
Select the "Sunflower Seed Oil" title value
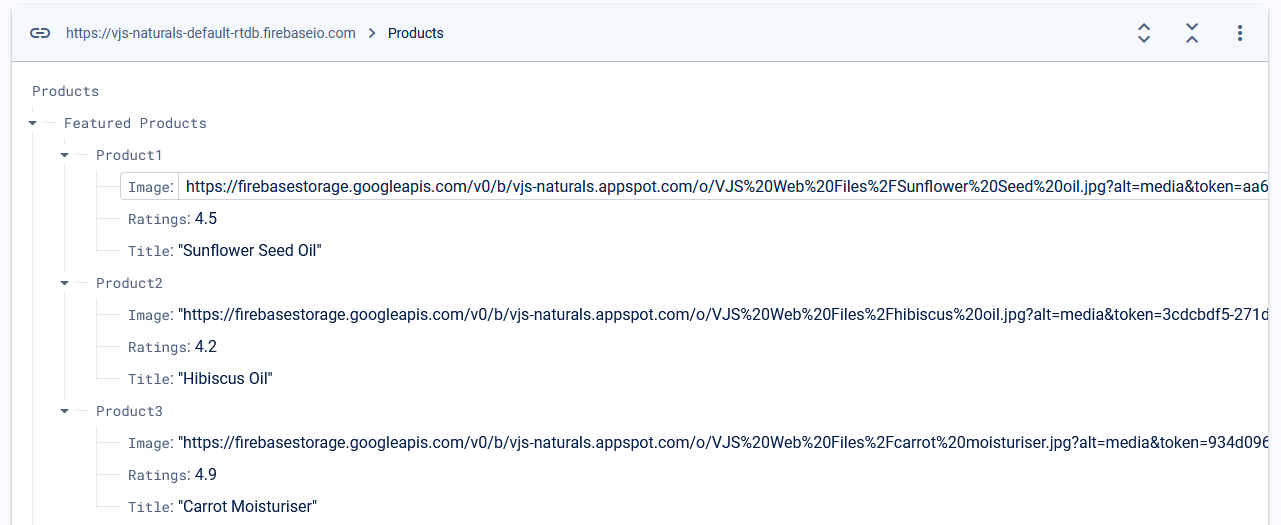[251, 251]
